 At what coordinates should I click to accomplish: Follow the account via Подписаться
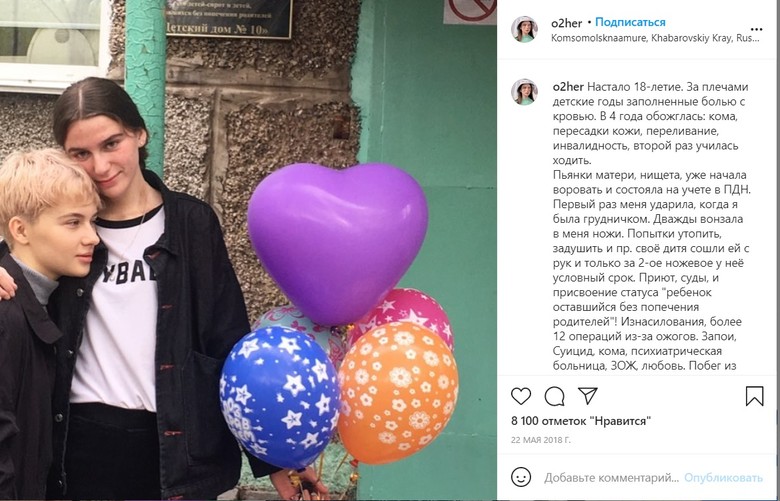coord(630,22)
